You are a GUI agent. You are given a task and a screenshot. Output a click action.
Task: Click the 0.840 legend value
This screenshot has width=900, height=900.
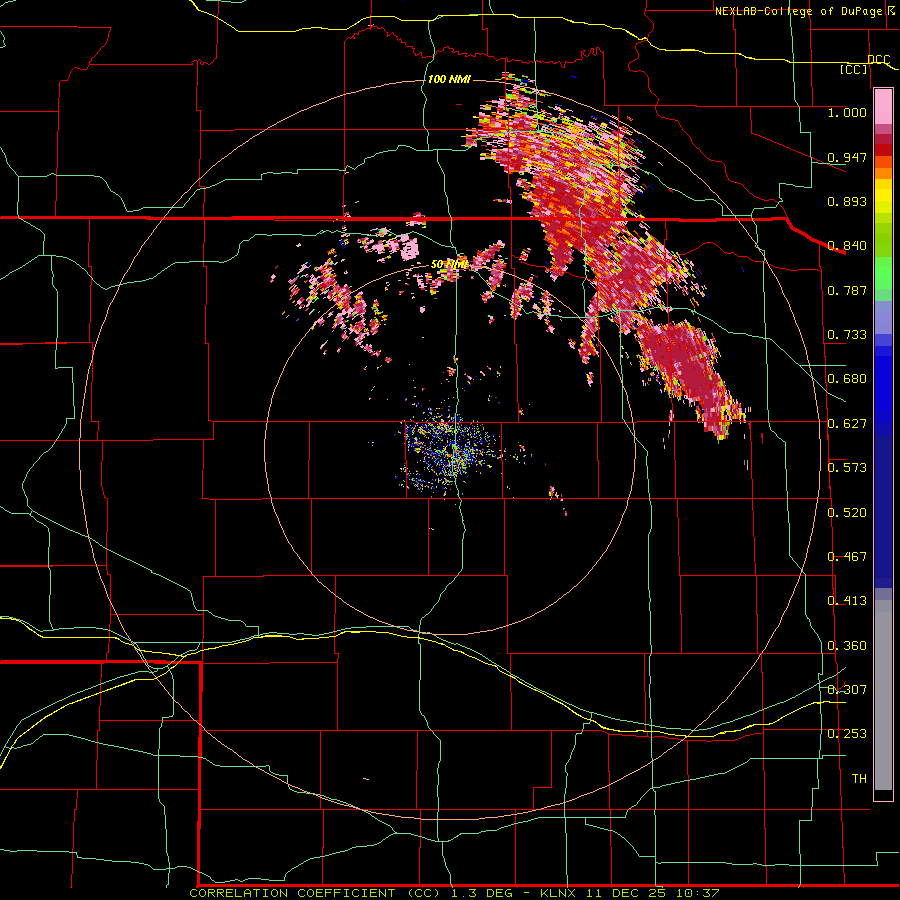pos(847,246)
